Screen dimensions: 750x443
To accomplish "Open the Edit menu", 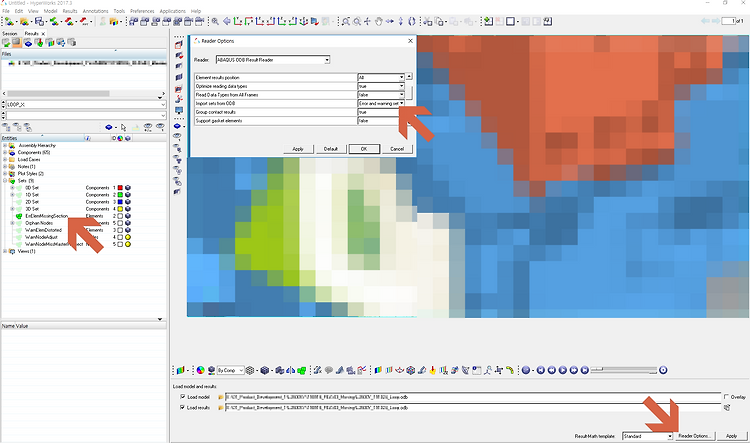I will (19, 11).
